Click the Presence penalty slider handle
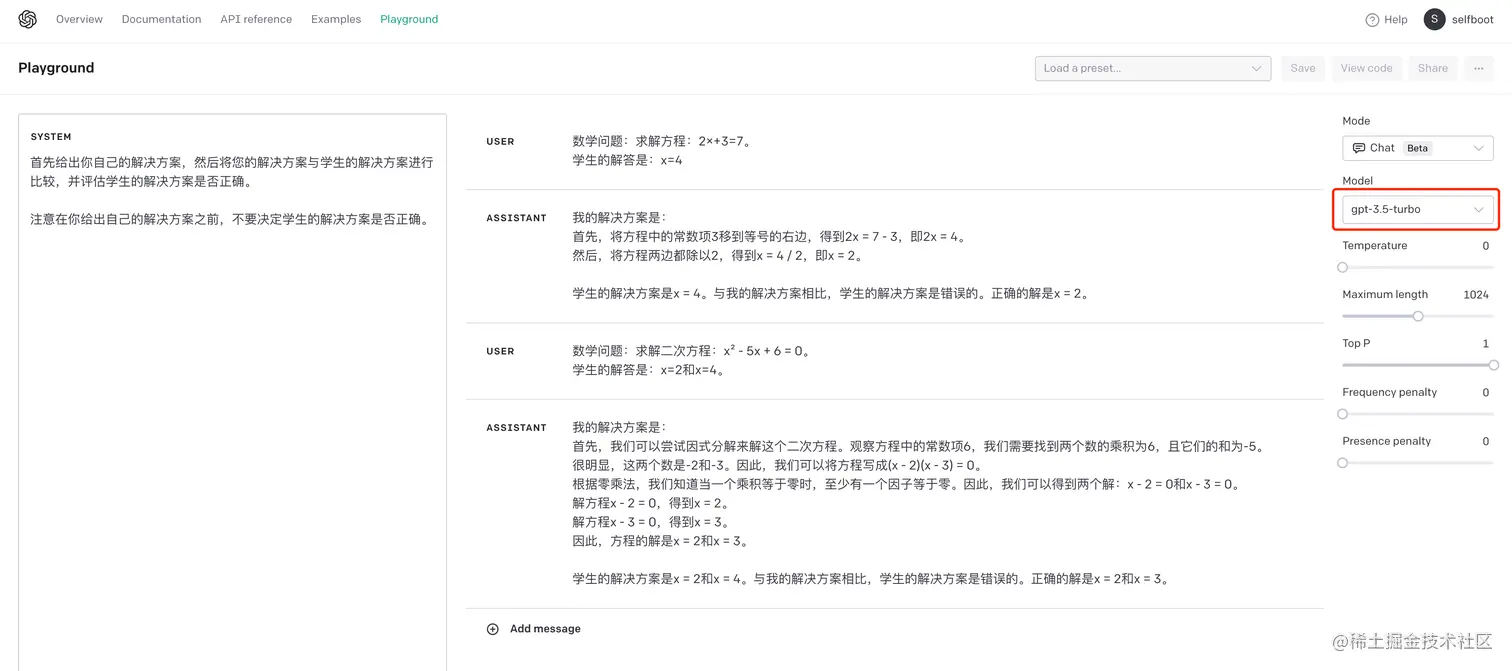 tap(1342, 462)
